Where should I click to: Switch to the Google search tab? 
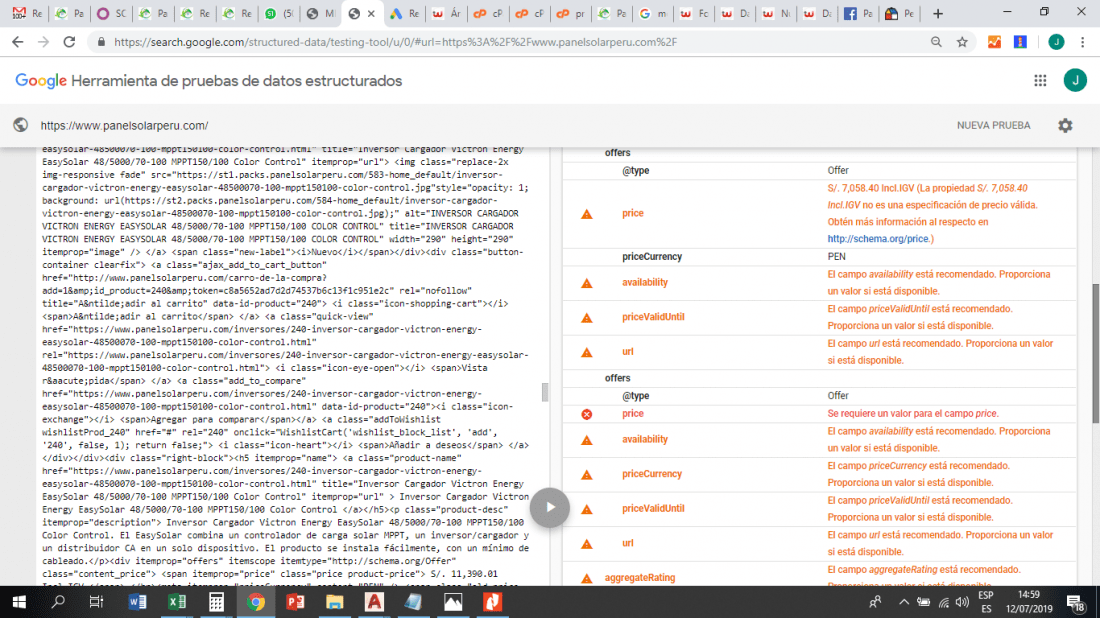[653, 13]
